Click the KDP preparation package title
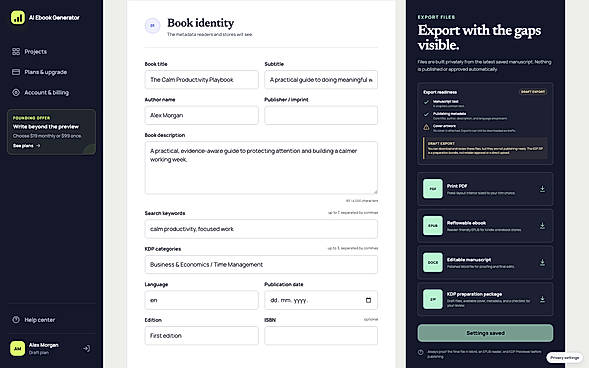589x368 pixels. point(474,294)
